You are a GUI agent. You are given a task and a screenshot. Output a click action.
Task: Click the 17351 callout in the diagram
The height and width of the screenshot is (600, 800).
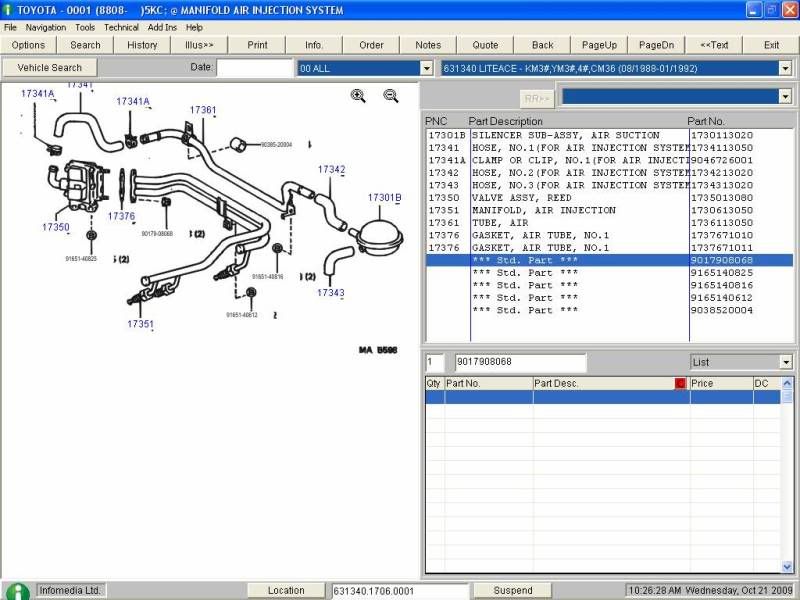point(140,324)
